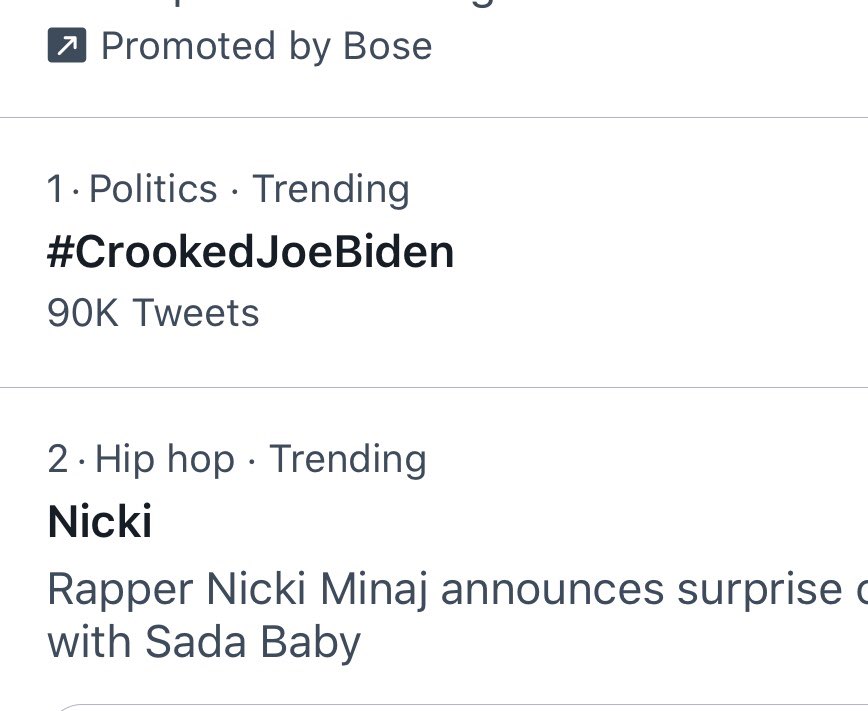
Task: Click empty space right of the Nicki title
Action: point(500,522)
